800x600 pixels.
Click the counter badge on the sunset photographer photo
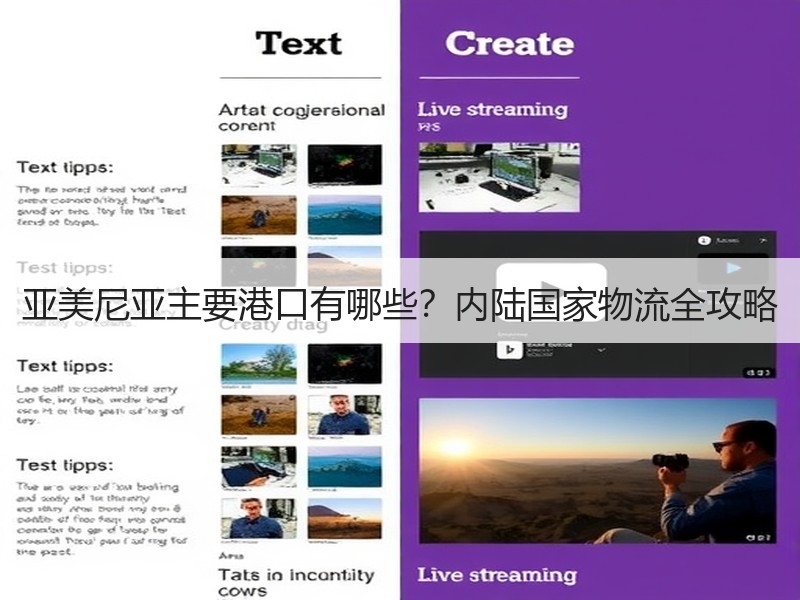click(760, 537)
